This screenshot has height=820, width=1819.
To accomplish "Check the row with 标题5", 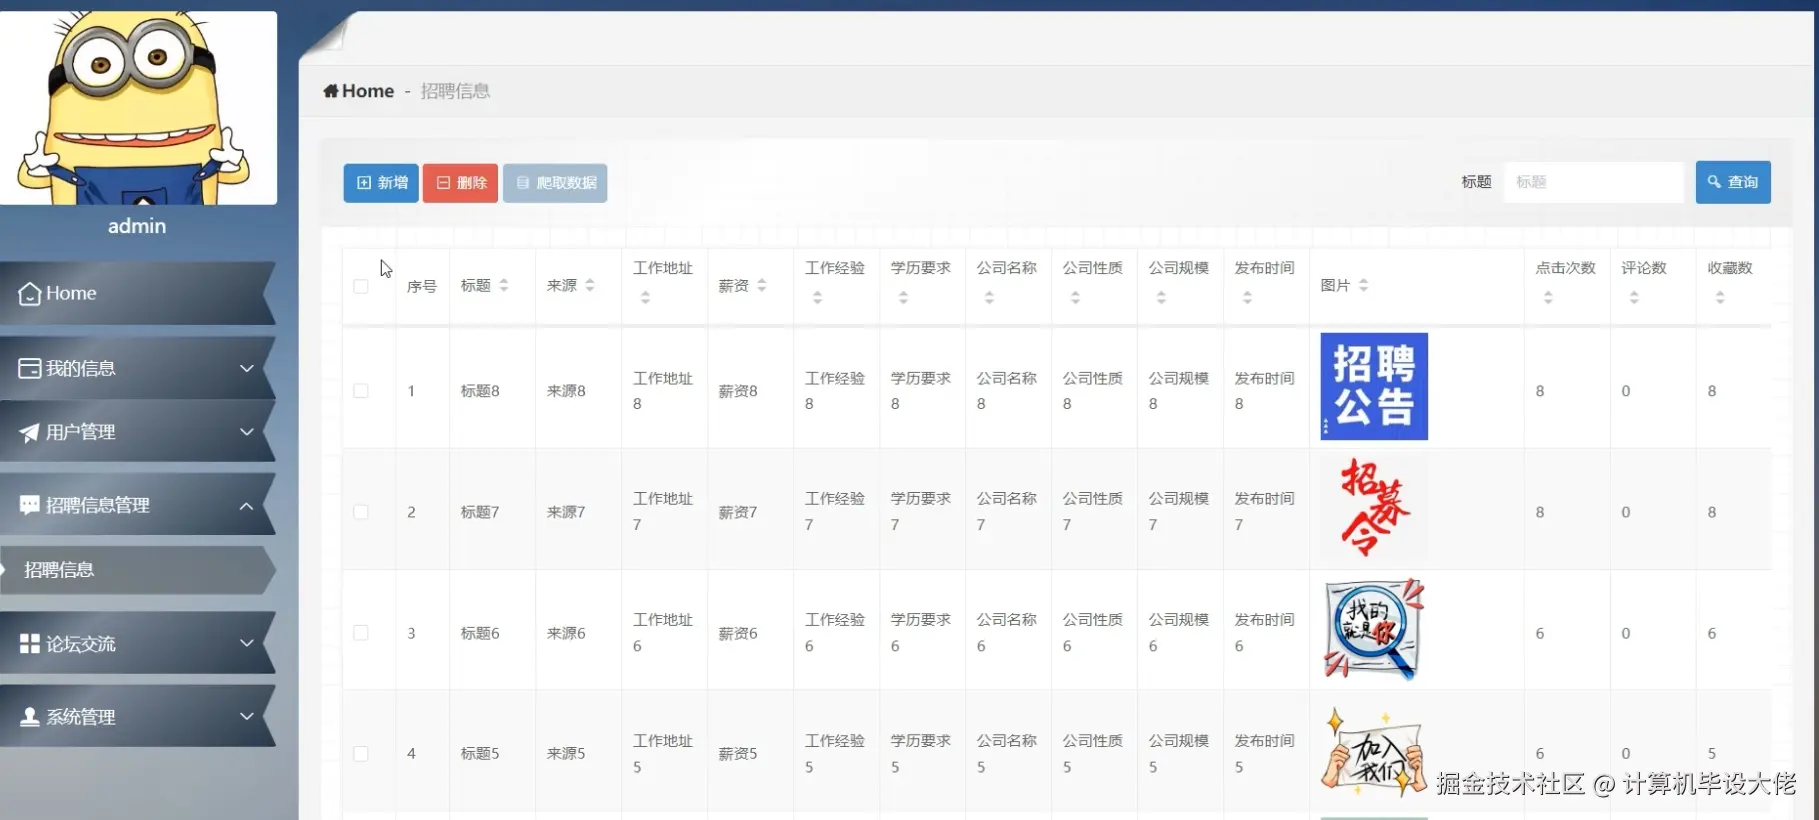I will pos(361,754).
